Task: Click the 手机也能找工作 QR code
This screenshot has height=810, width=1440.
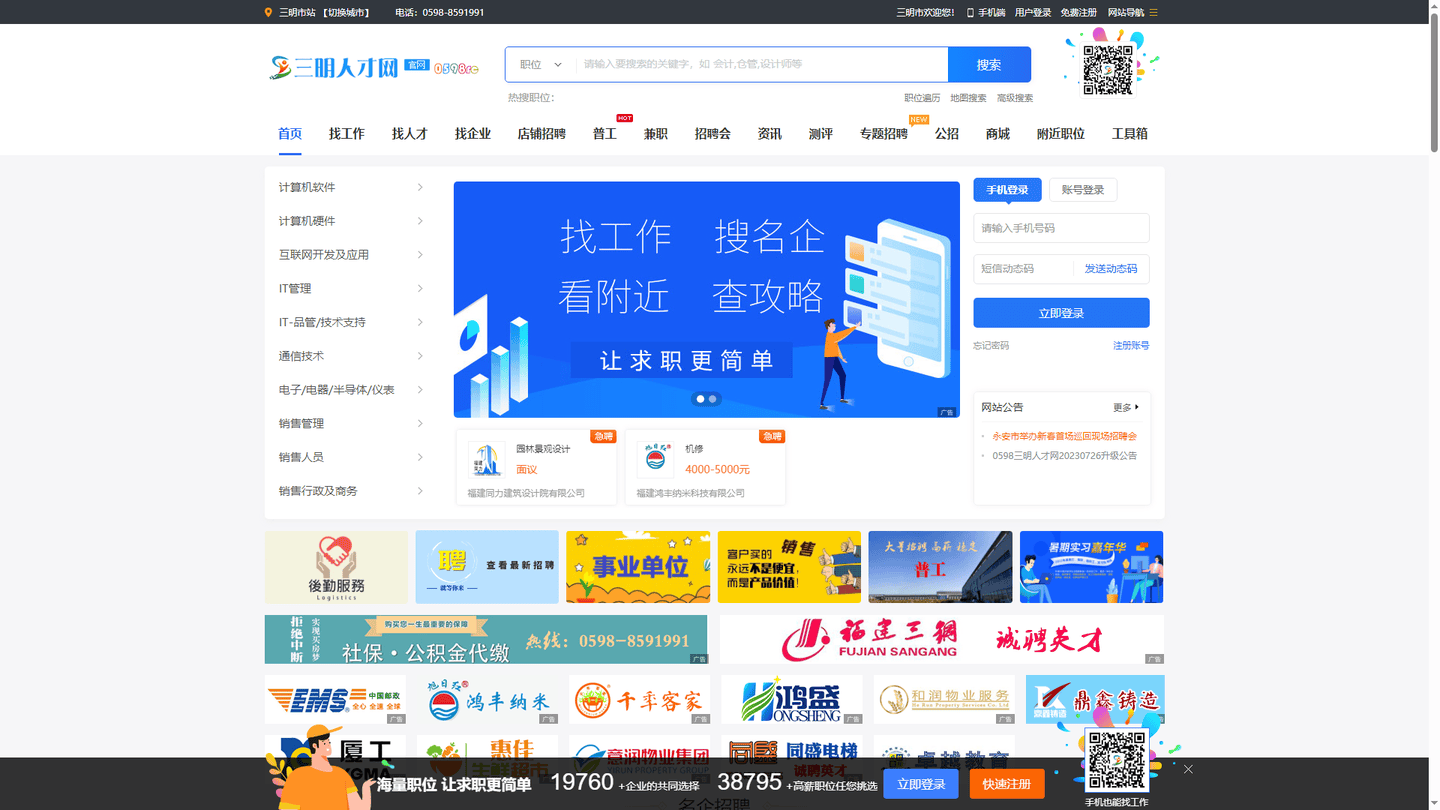Action: pos(1116,762)
